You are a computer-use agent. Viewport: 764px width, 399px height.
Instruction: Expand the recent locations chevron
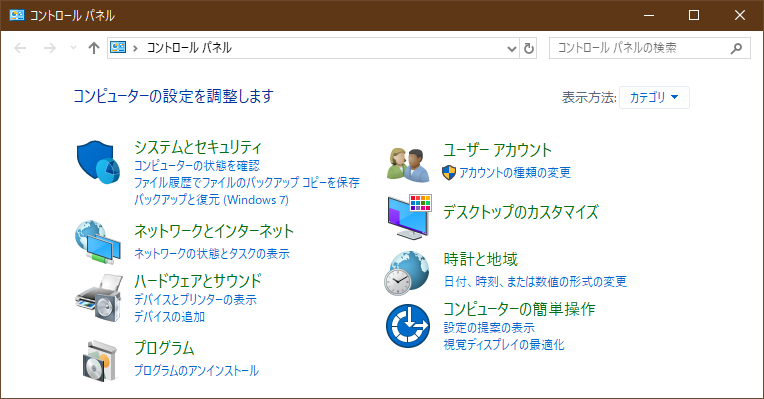(74, 48)
